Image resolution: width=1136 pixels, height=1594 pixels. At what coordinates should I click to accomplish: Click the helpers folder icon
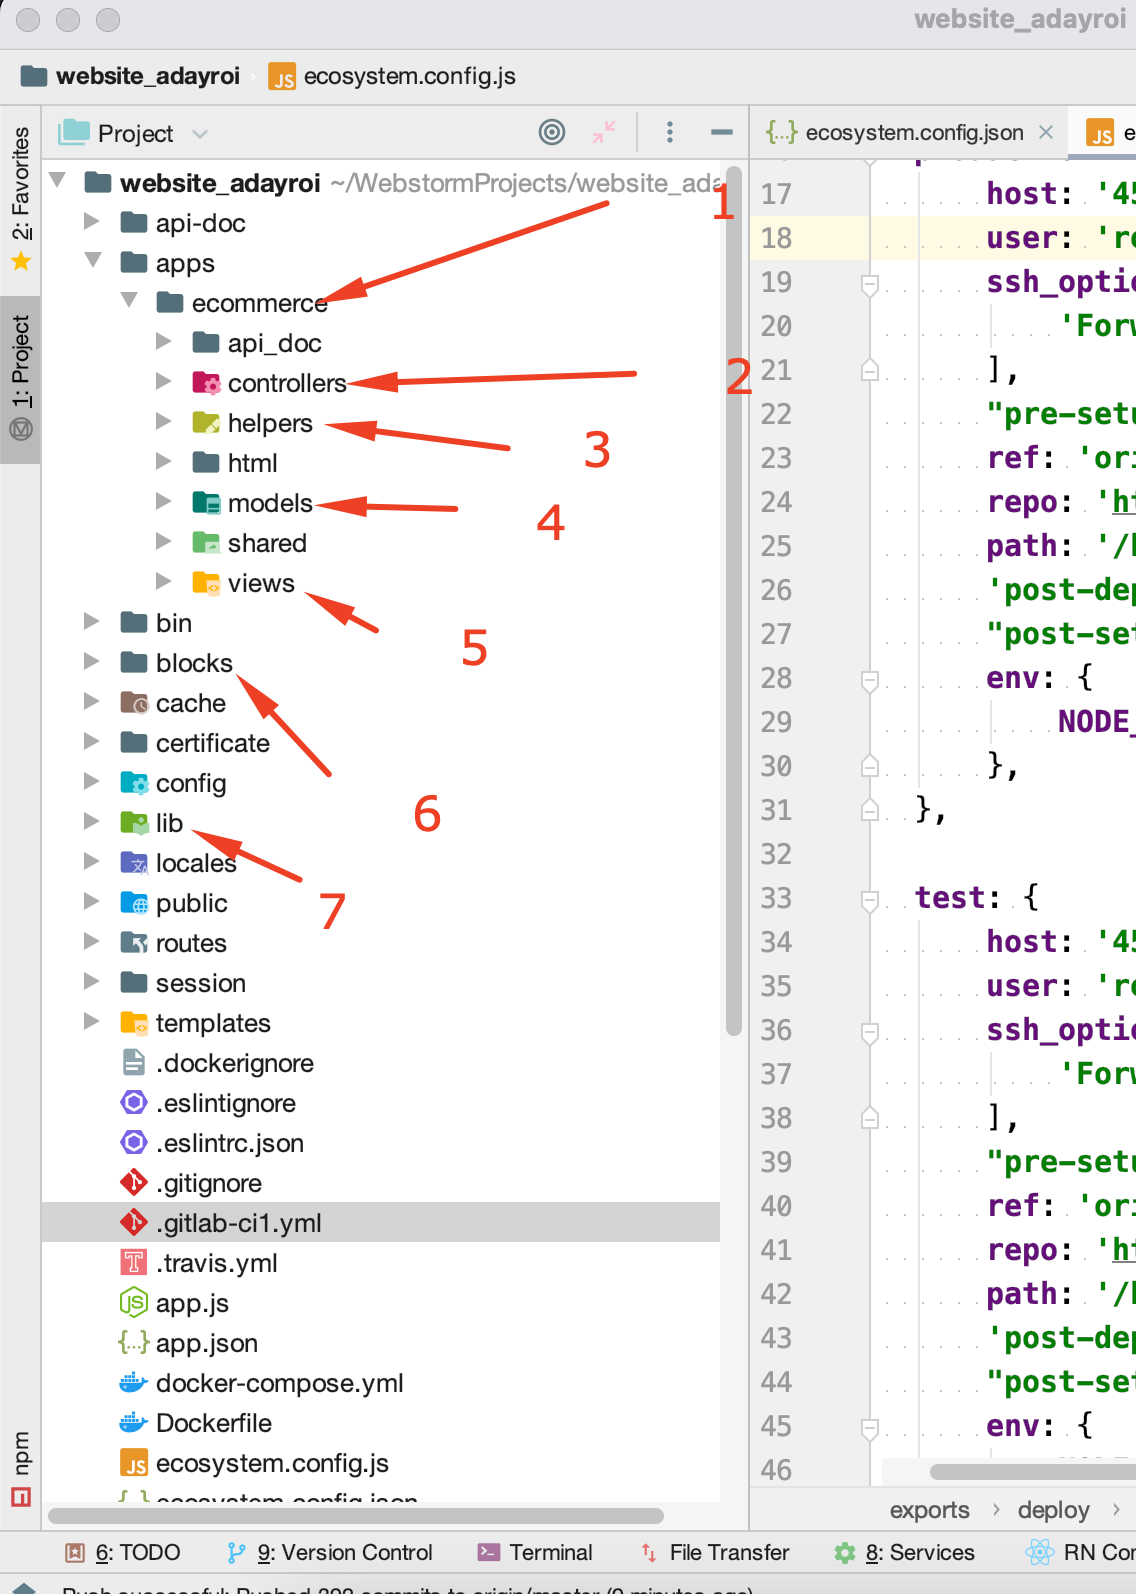tap(206, 423)
